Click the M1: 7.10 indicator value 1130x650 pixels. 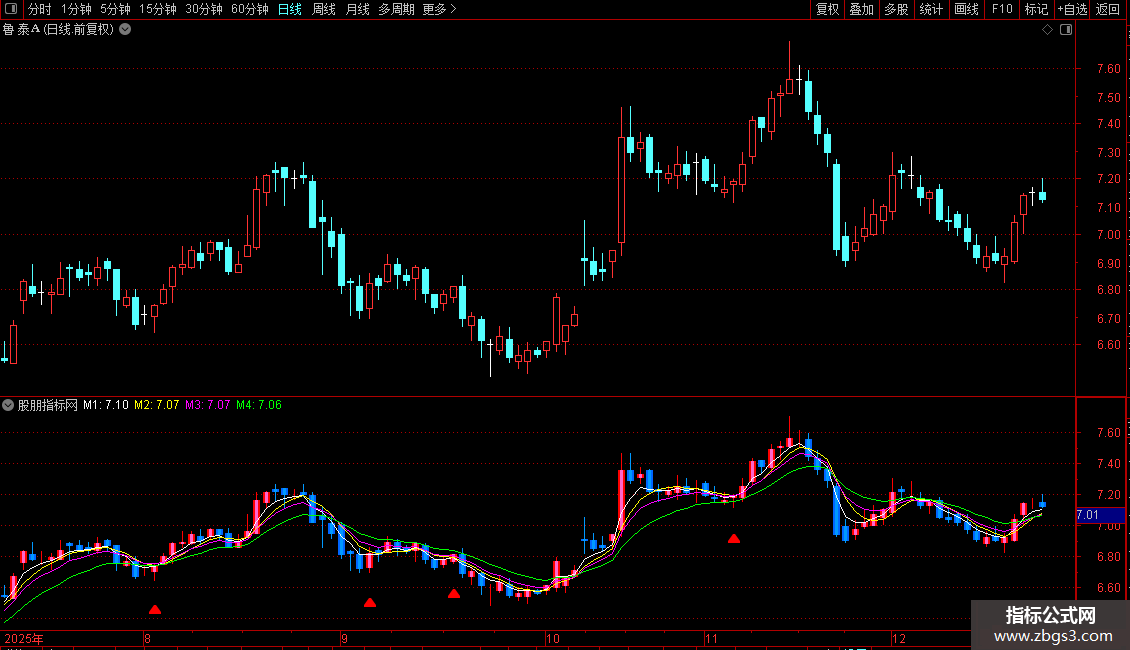[x=105, y=405]
